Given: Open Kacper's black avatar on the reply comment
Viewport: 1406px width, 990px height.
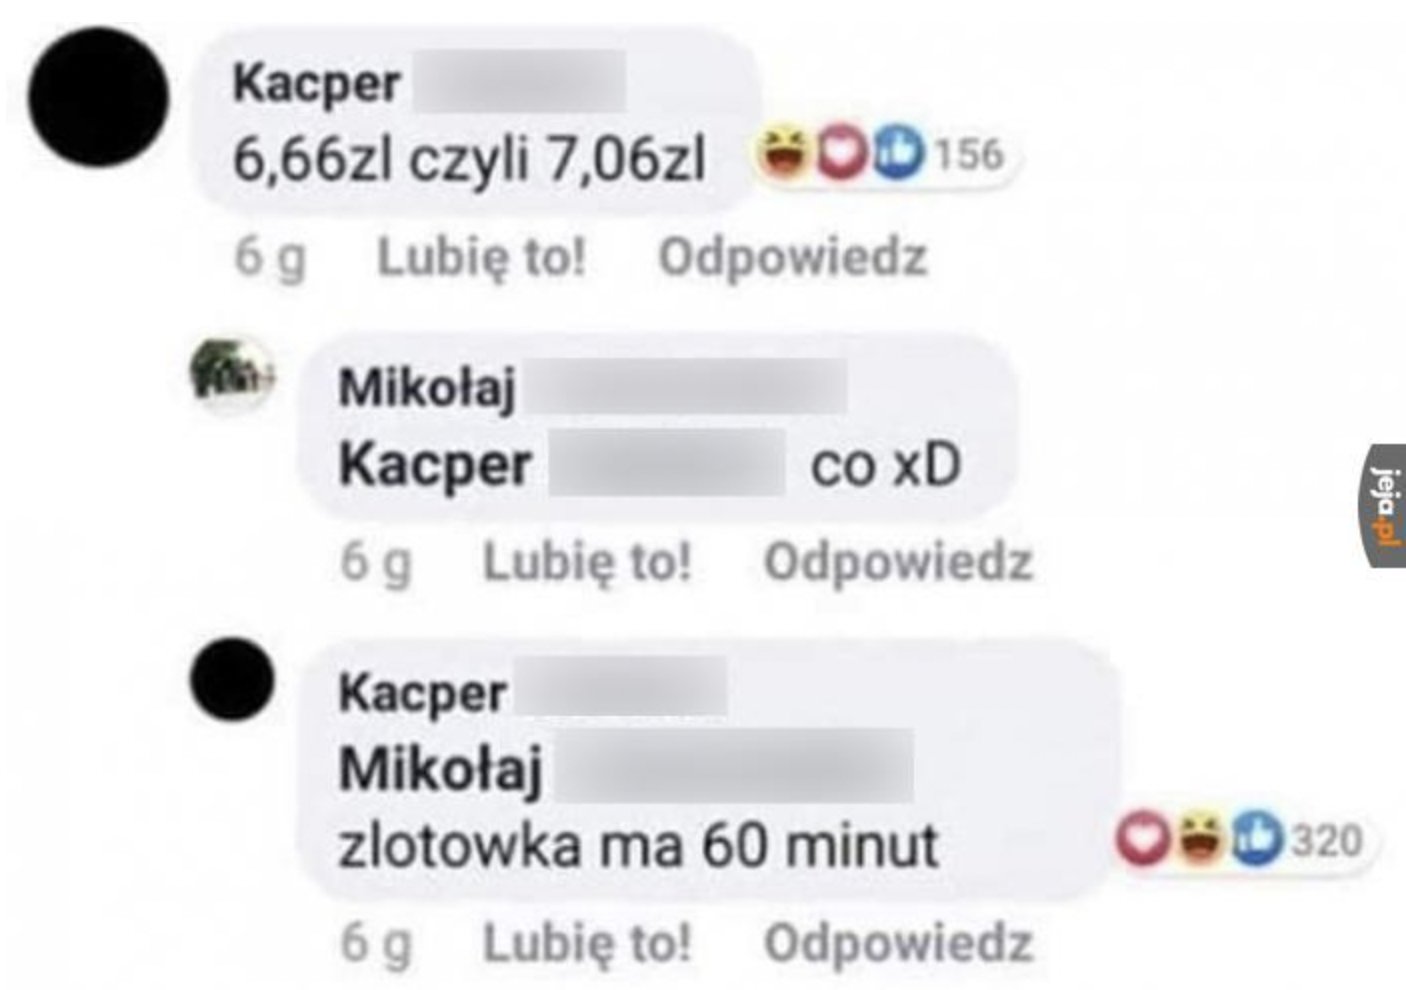Looking at the screenshot, I should (x=232, y=680).
